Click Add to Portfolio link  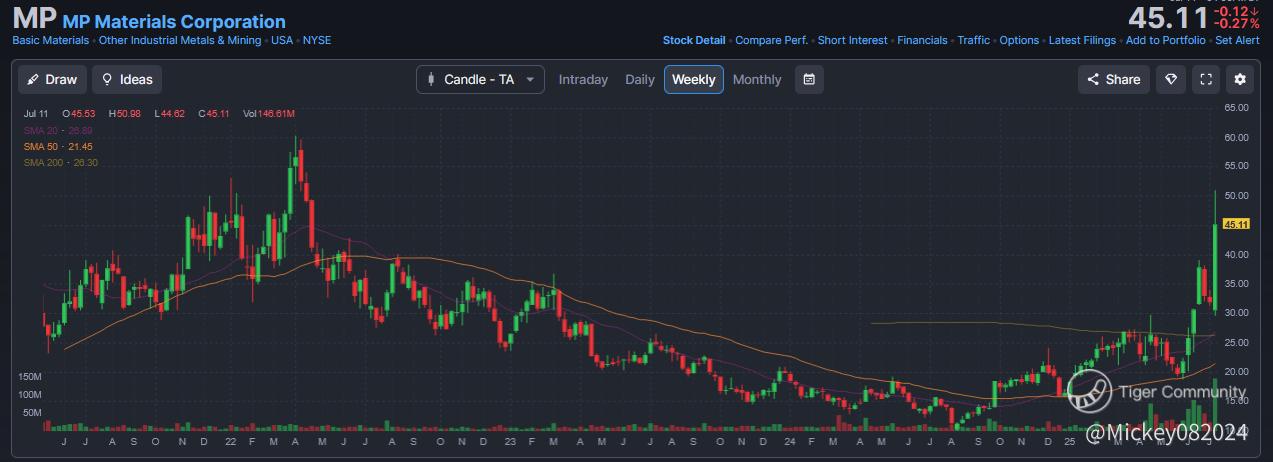coord(1166,40)
